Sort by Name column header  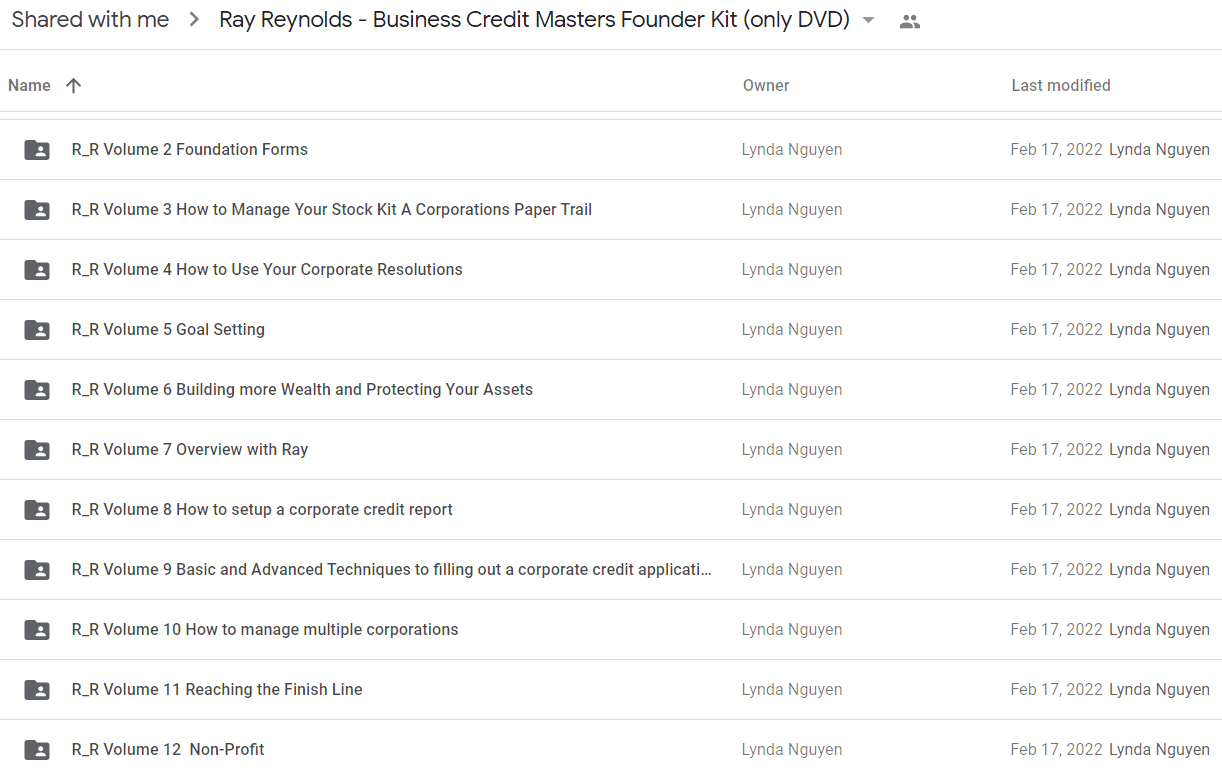coord(29,86)
